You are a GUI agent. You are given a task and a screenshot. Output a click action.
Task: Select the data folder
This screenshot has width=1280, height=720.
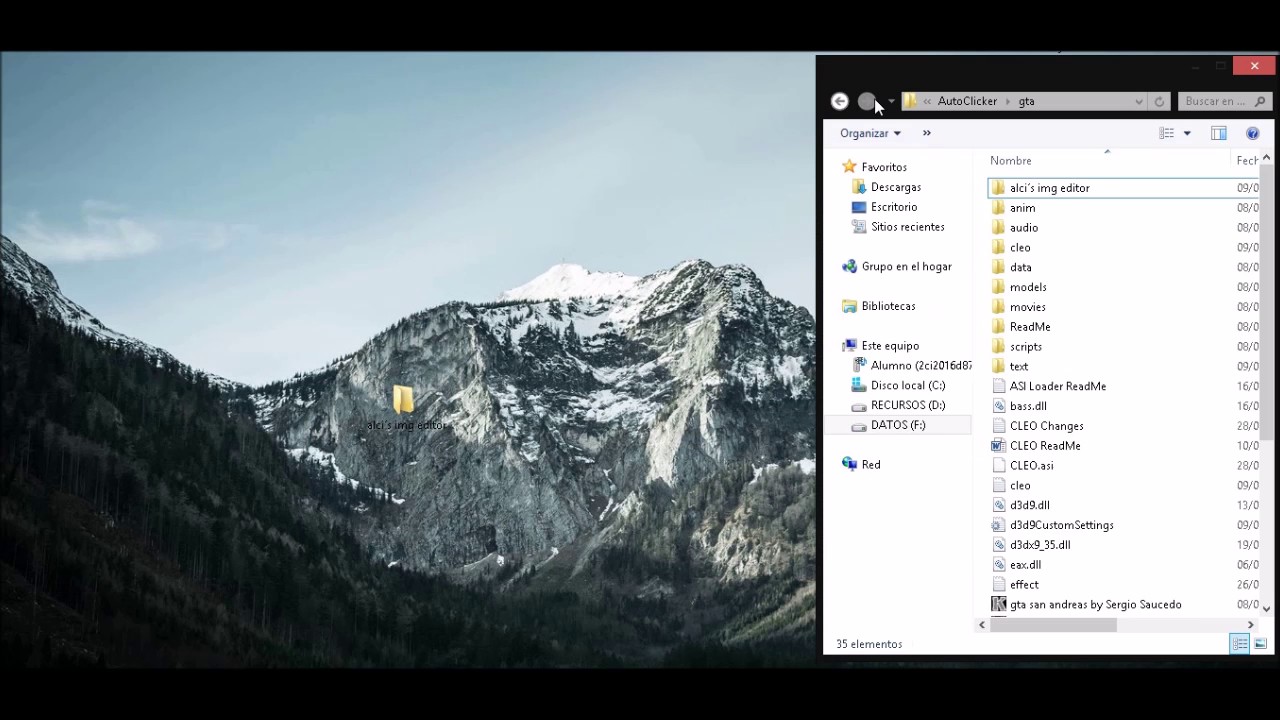tap(1021, 267)
